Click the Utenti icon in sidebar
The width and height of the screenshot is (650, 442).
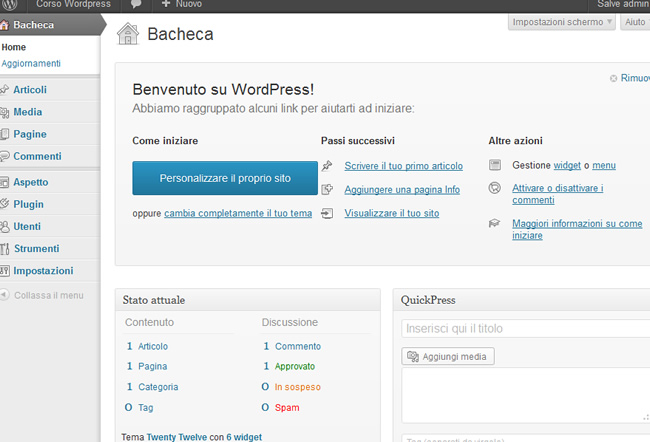tap(6, 226)
